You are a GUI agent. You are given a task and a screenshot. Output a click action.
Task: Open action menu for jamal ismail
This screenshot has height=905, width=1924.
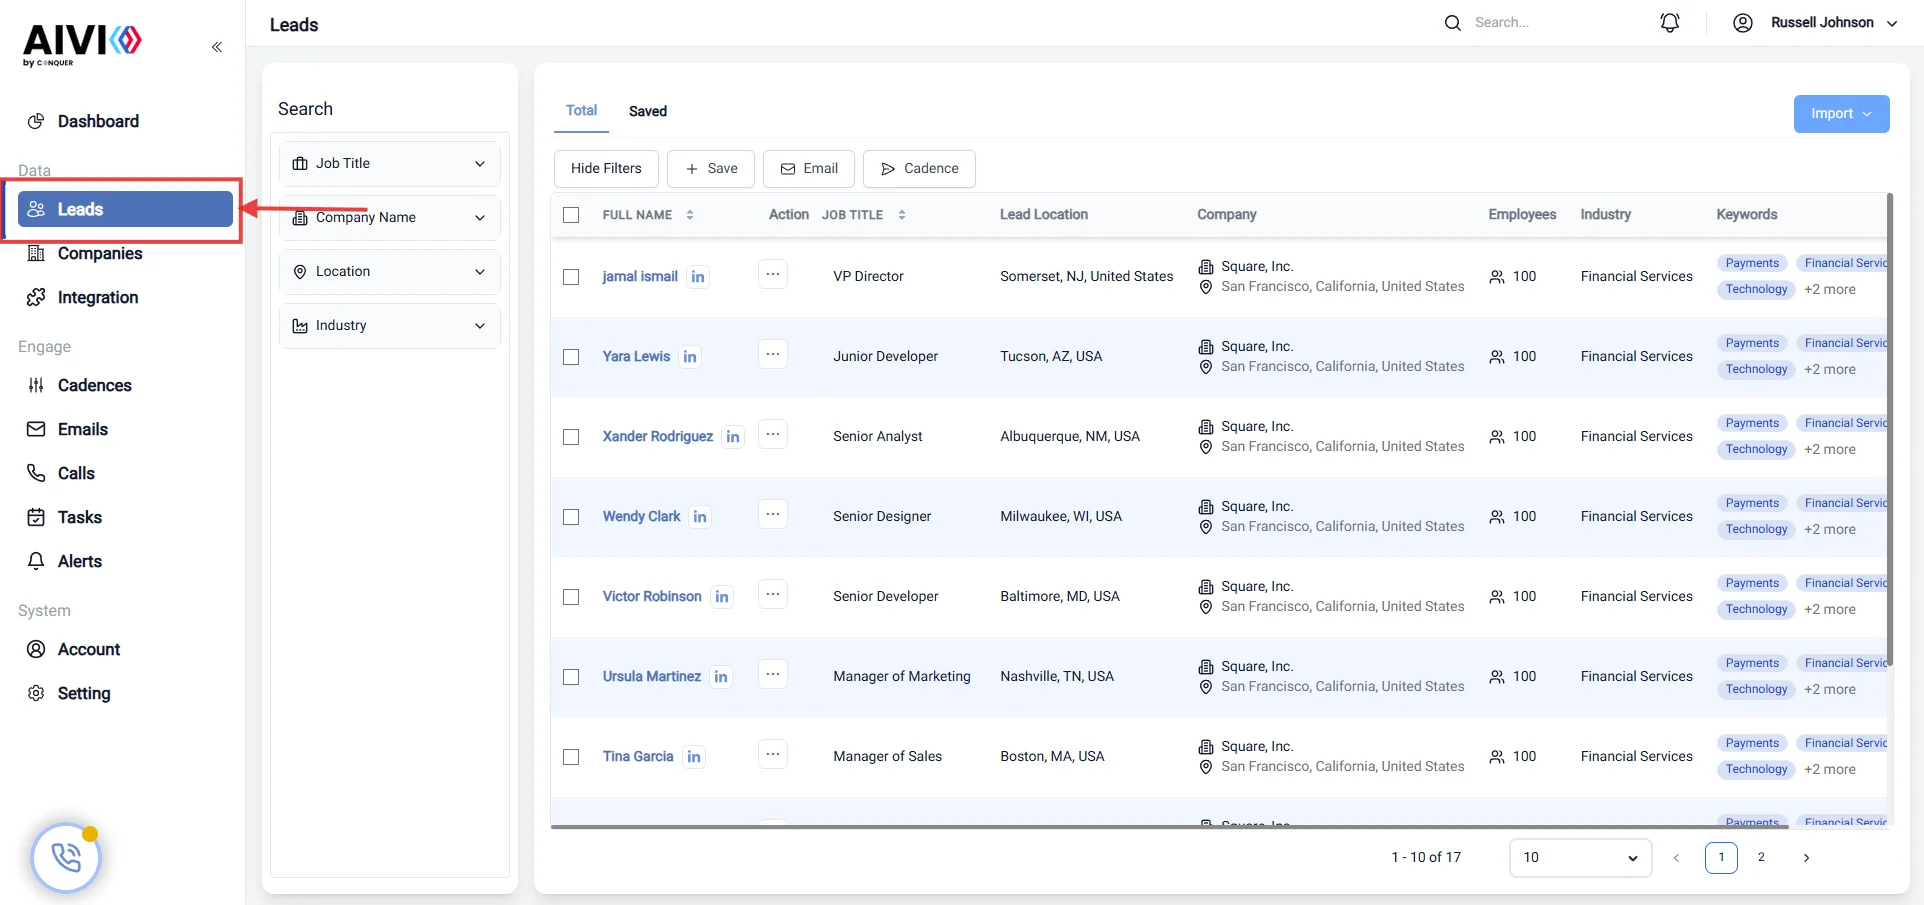[x=773, y=274]
